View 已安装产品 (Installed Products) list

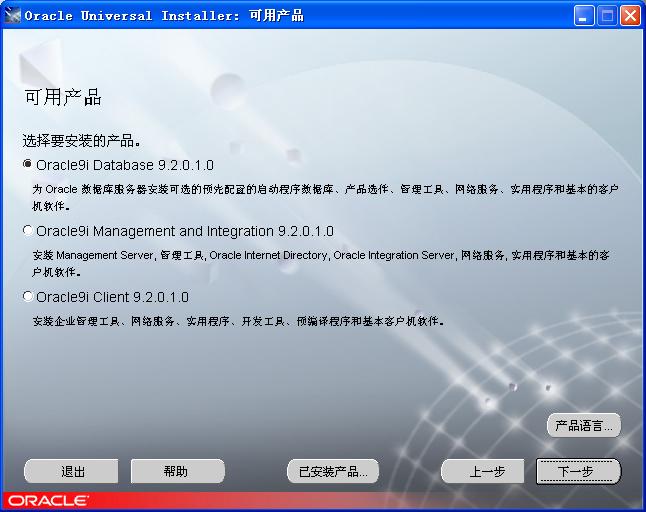click(x=333, y=471)
